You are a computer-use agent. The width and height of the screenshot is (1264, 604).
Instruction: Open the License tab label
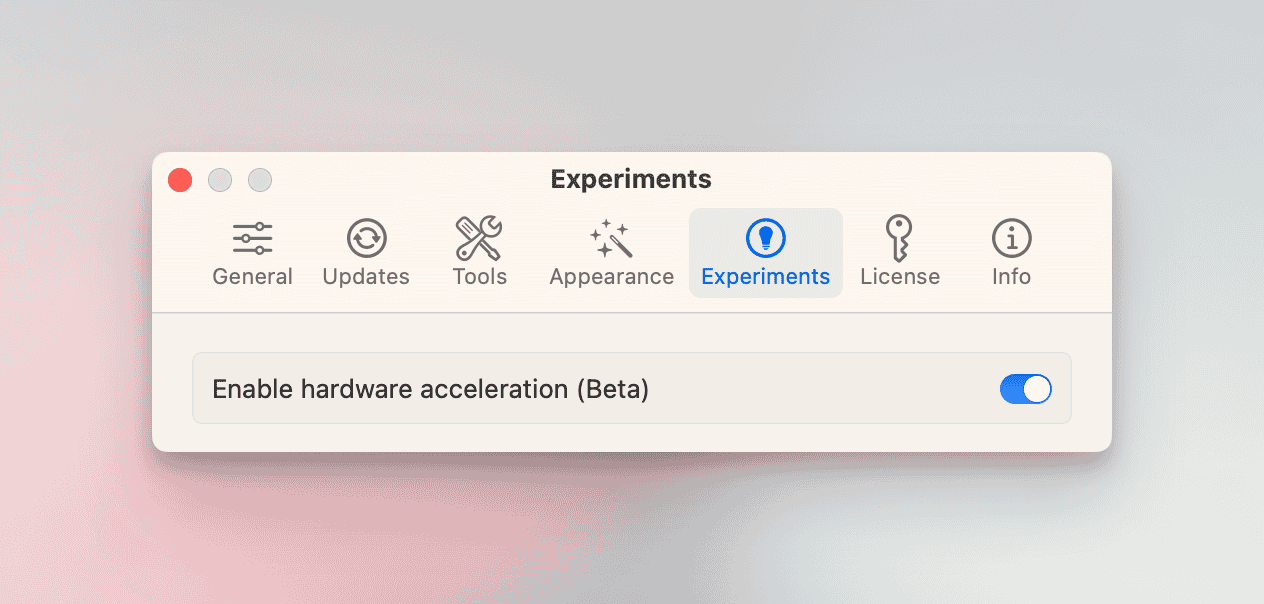(x=900, y=277)
